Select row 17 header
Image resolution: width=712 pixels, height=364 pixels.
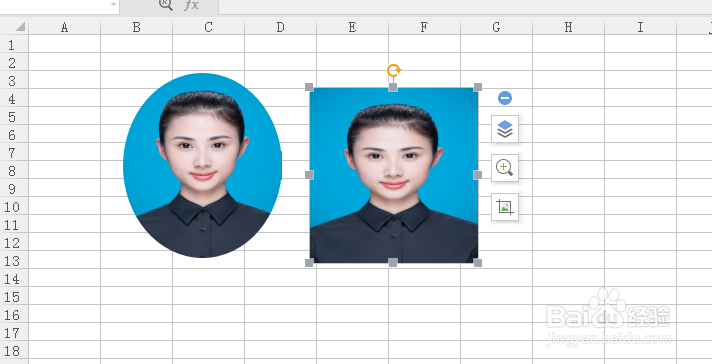coord(14,332)
